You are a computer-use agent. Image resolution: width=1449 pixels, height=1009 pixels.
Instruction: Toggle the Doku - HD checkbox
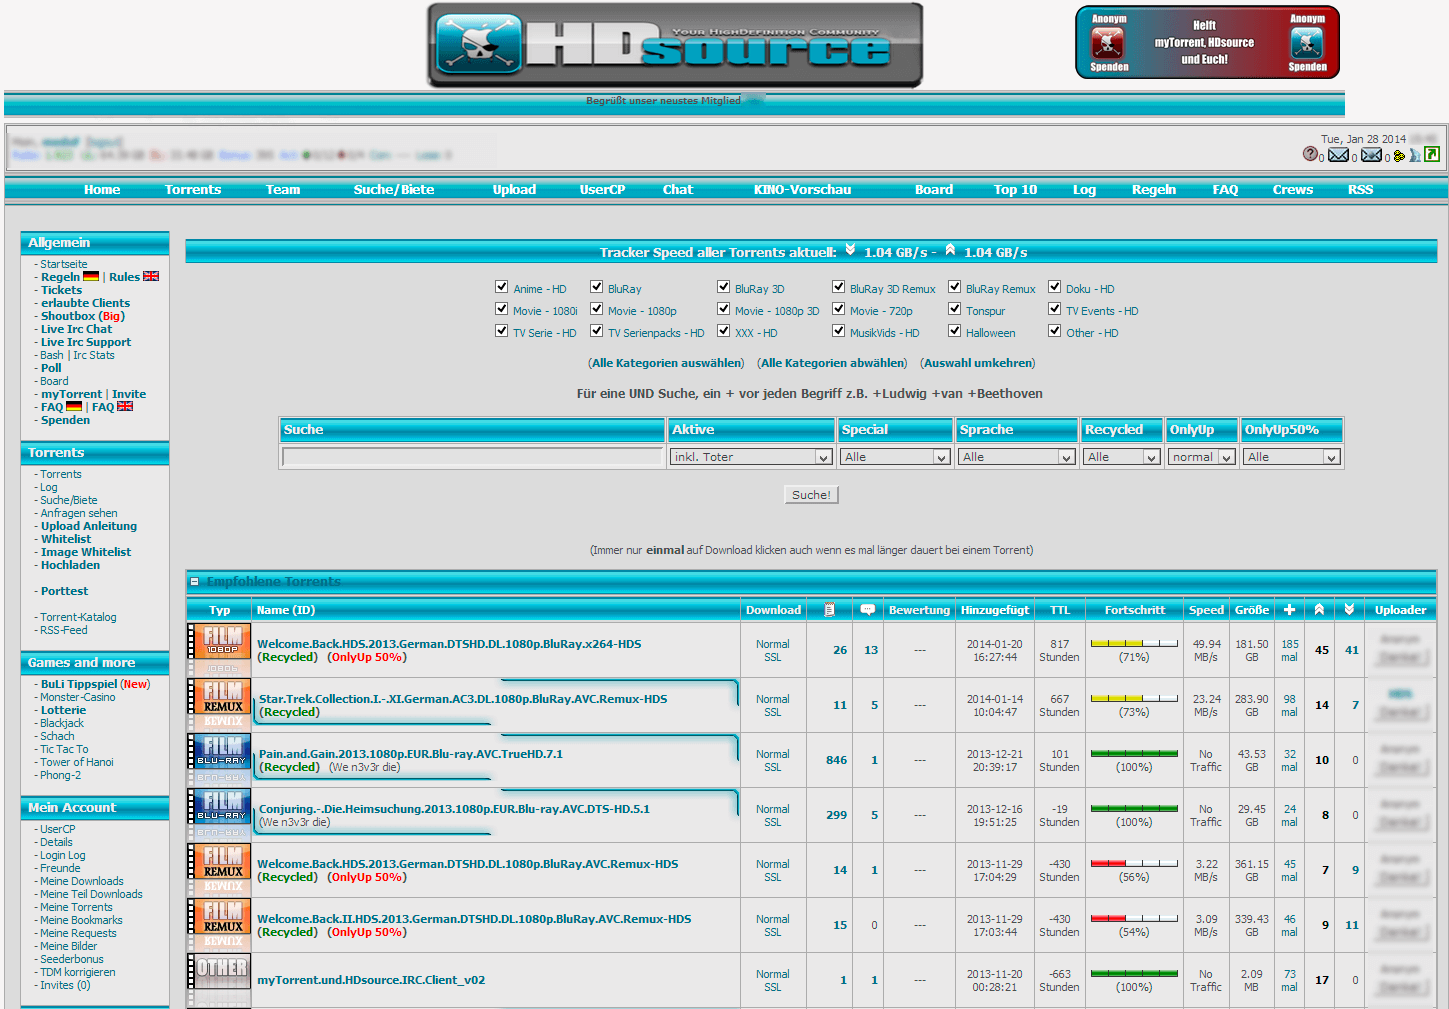coord(1055,287)
